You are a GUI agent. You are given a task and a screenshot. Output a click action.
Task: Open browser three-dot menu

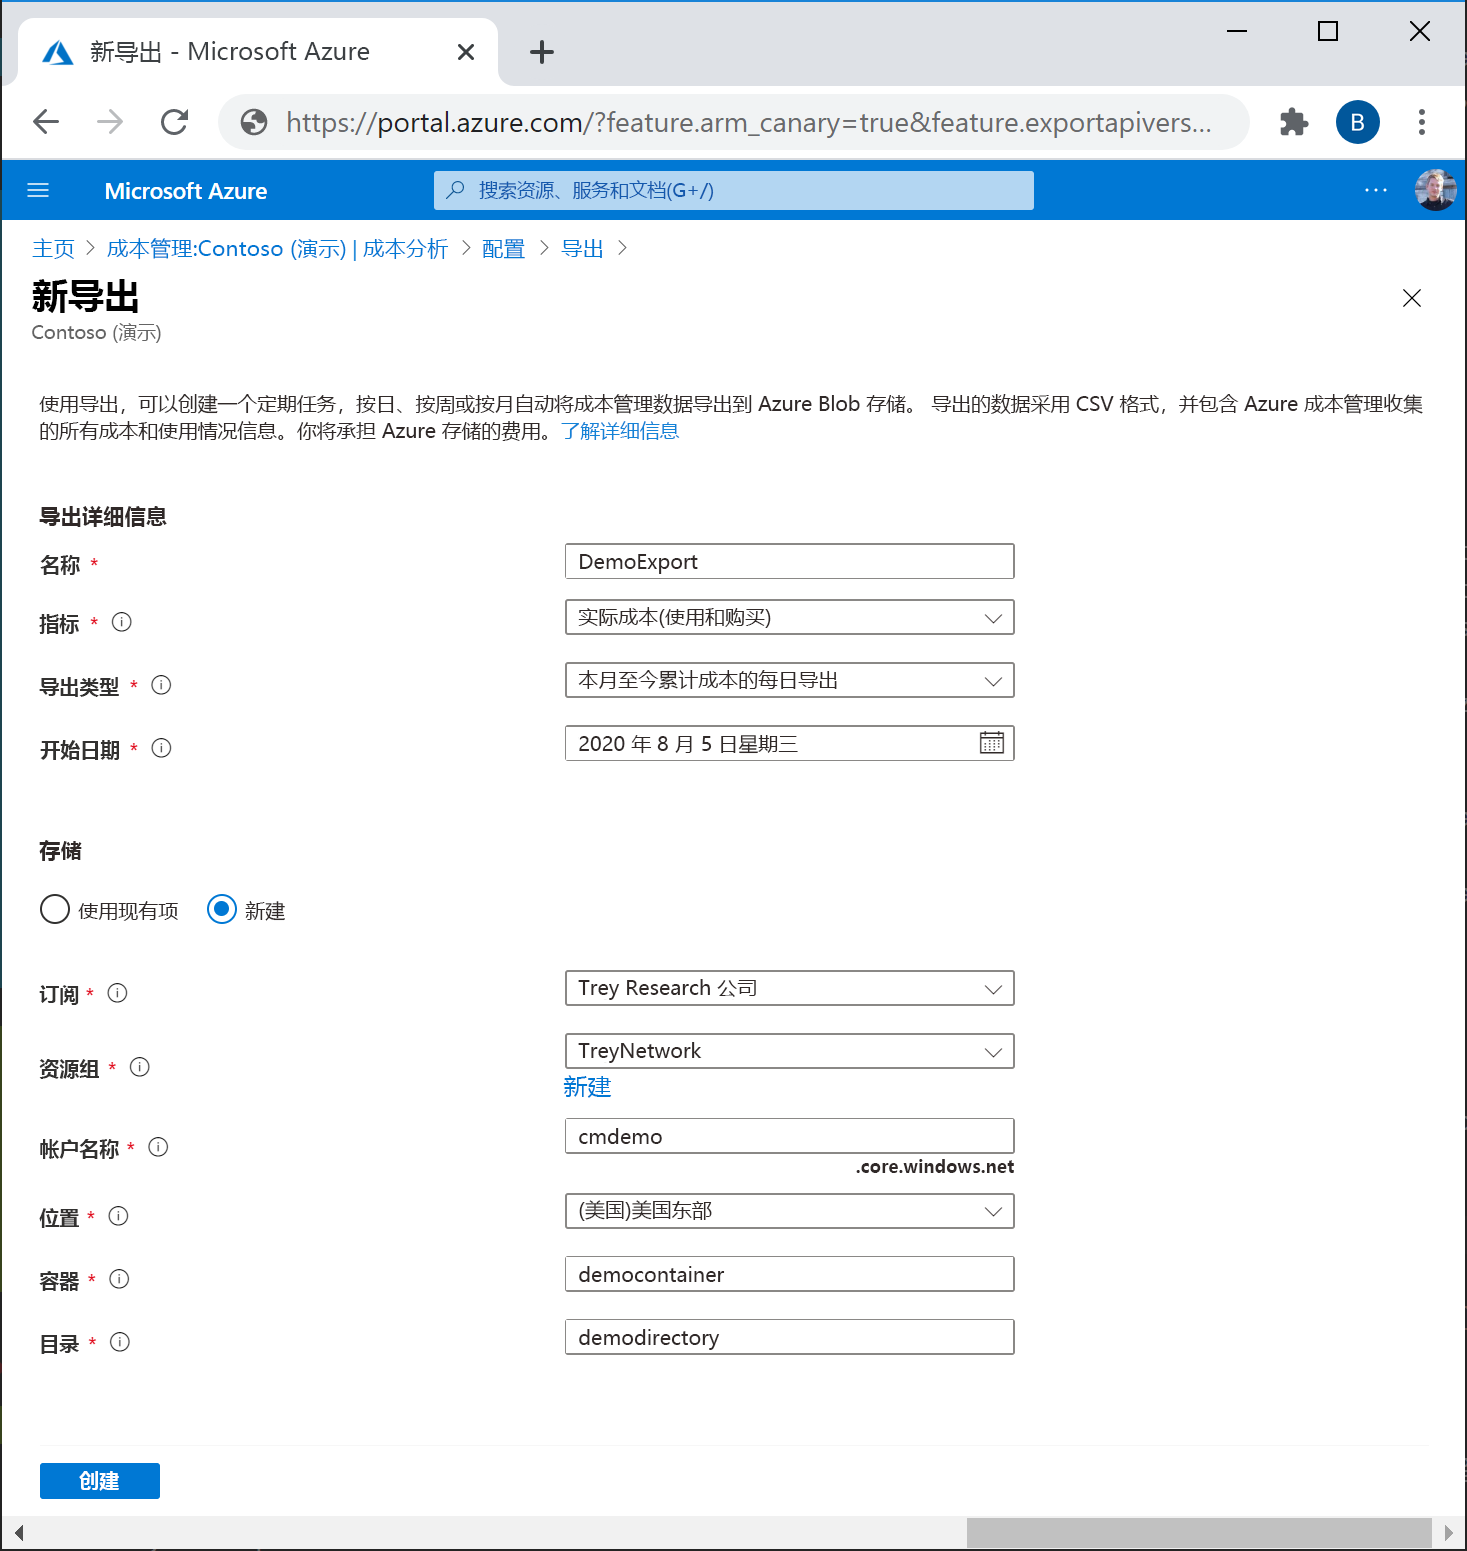(x=1421, y=122)
